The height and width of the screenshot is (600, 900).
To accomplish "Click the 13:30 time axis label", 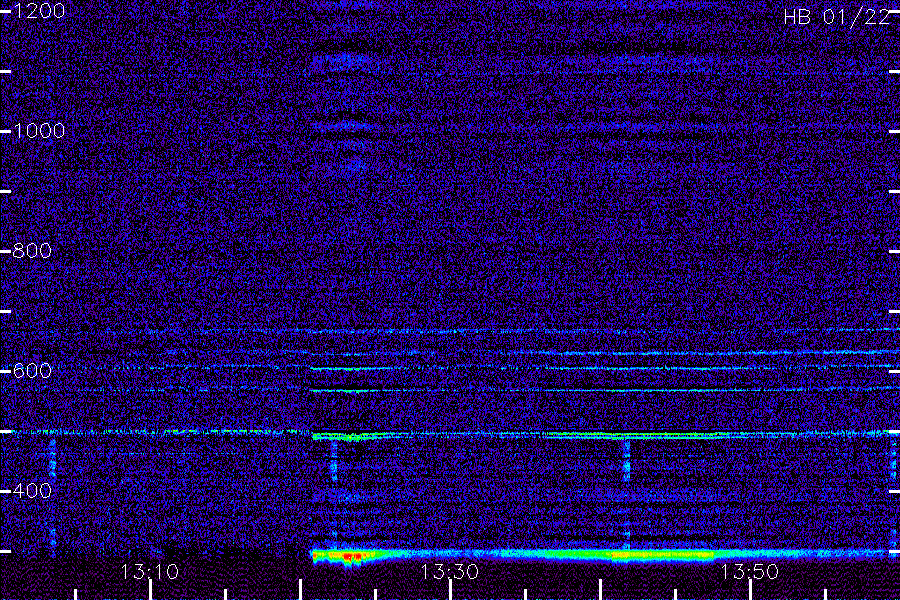I will pyautogui.click(x=449, y=572).
